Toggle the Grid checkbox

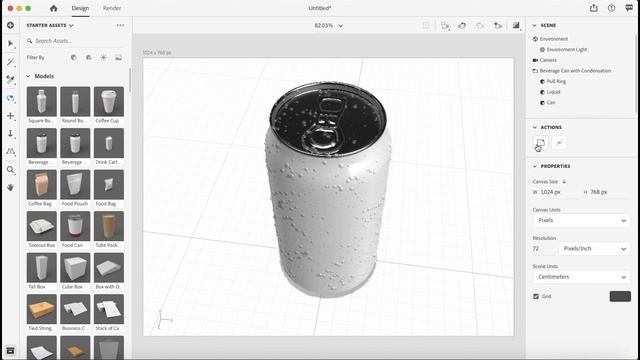click(x=536, y=296)
